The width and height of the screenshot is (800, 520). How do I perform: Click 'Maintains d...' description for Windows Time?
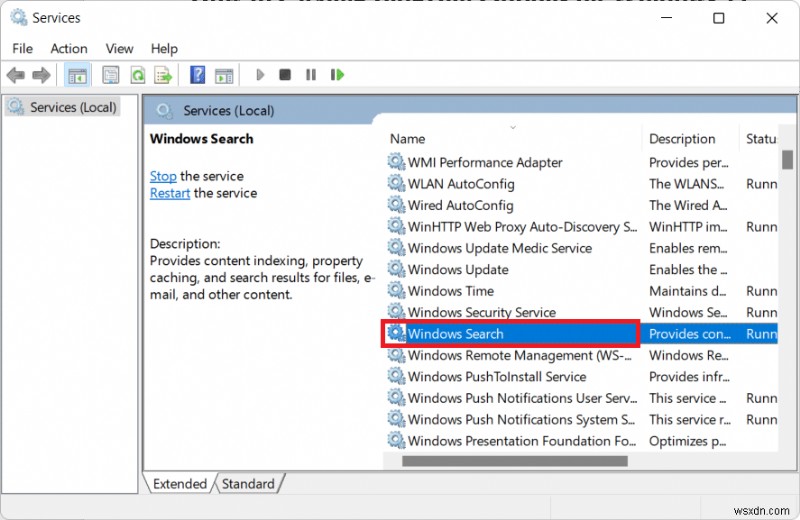point(687,291)
